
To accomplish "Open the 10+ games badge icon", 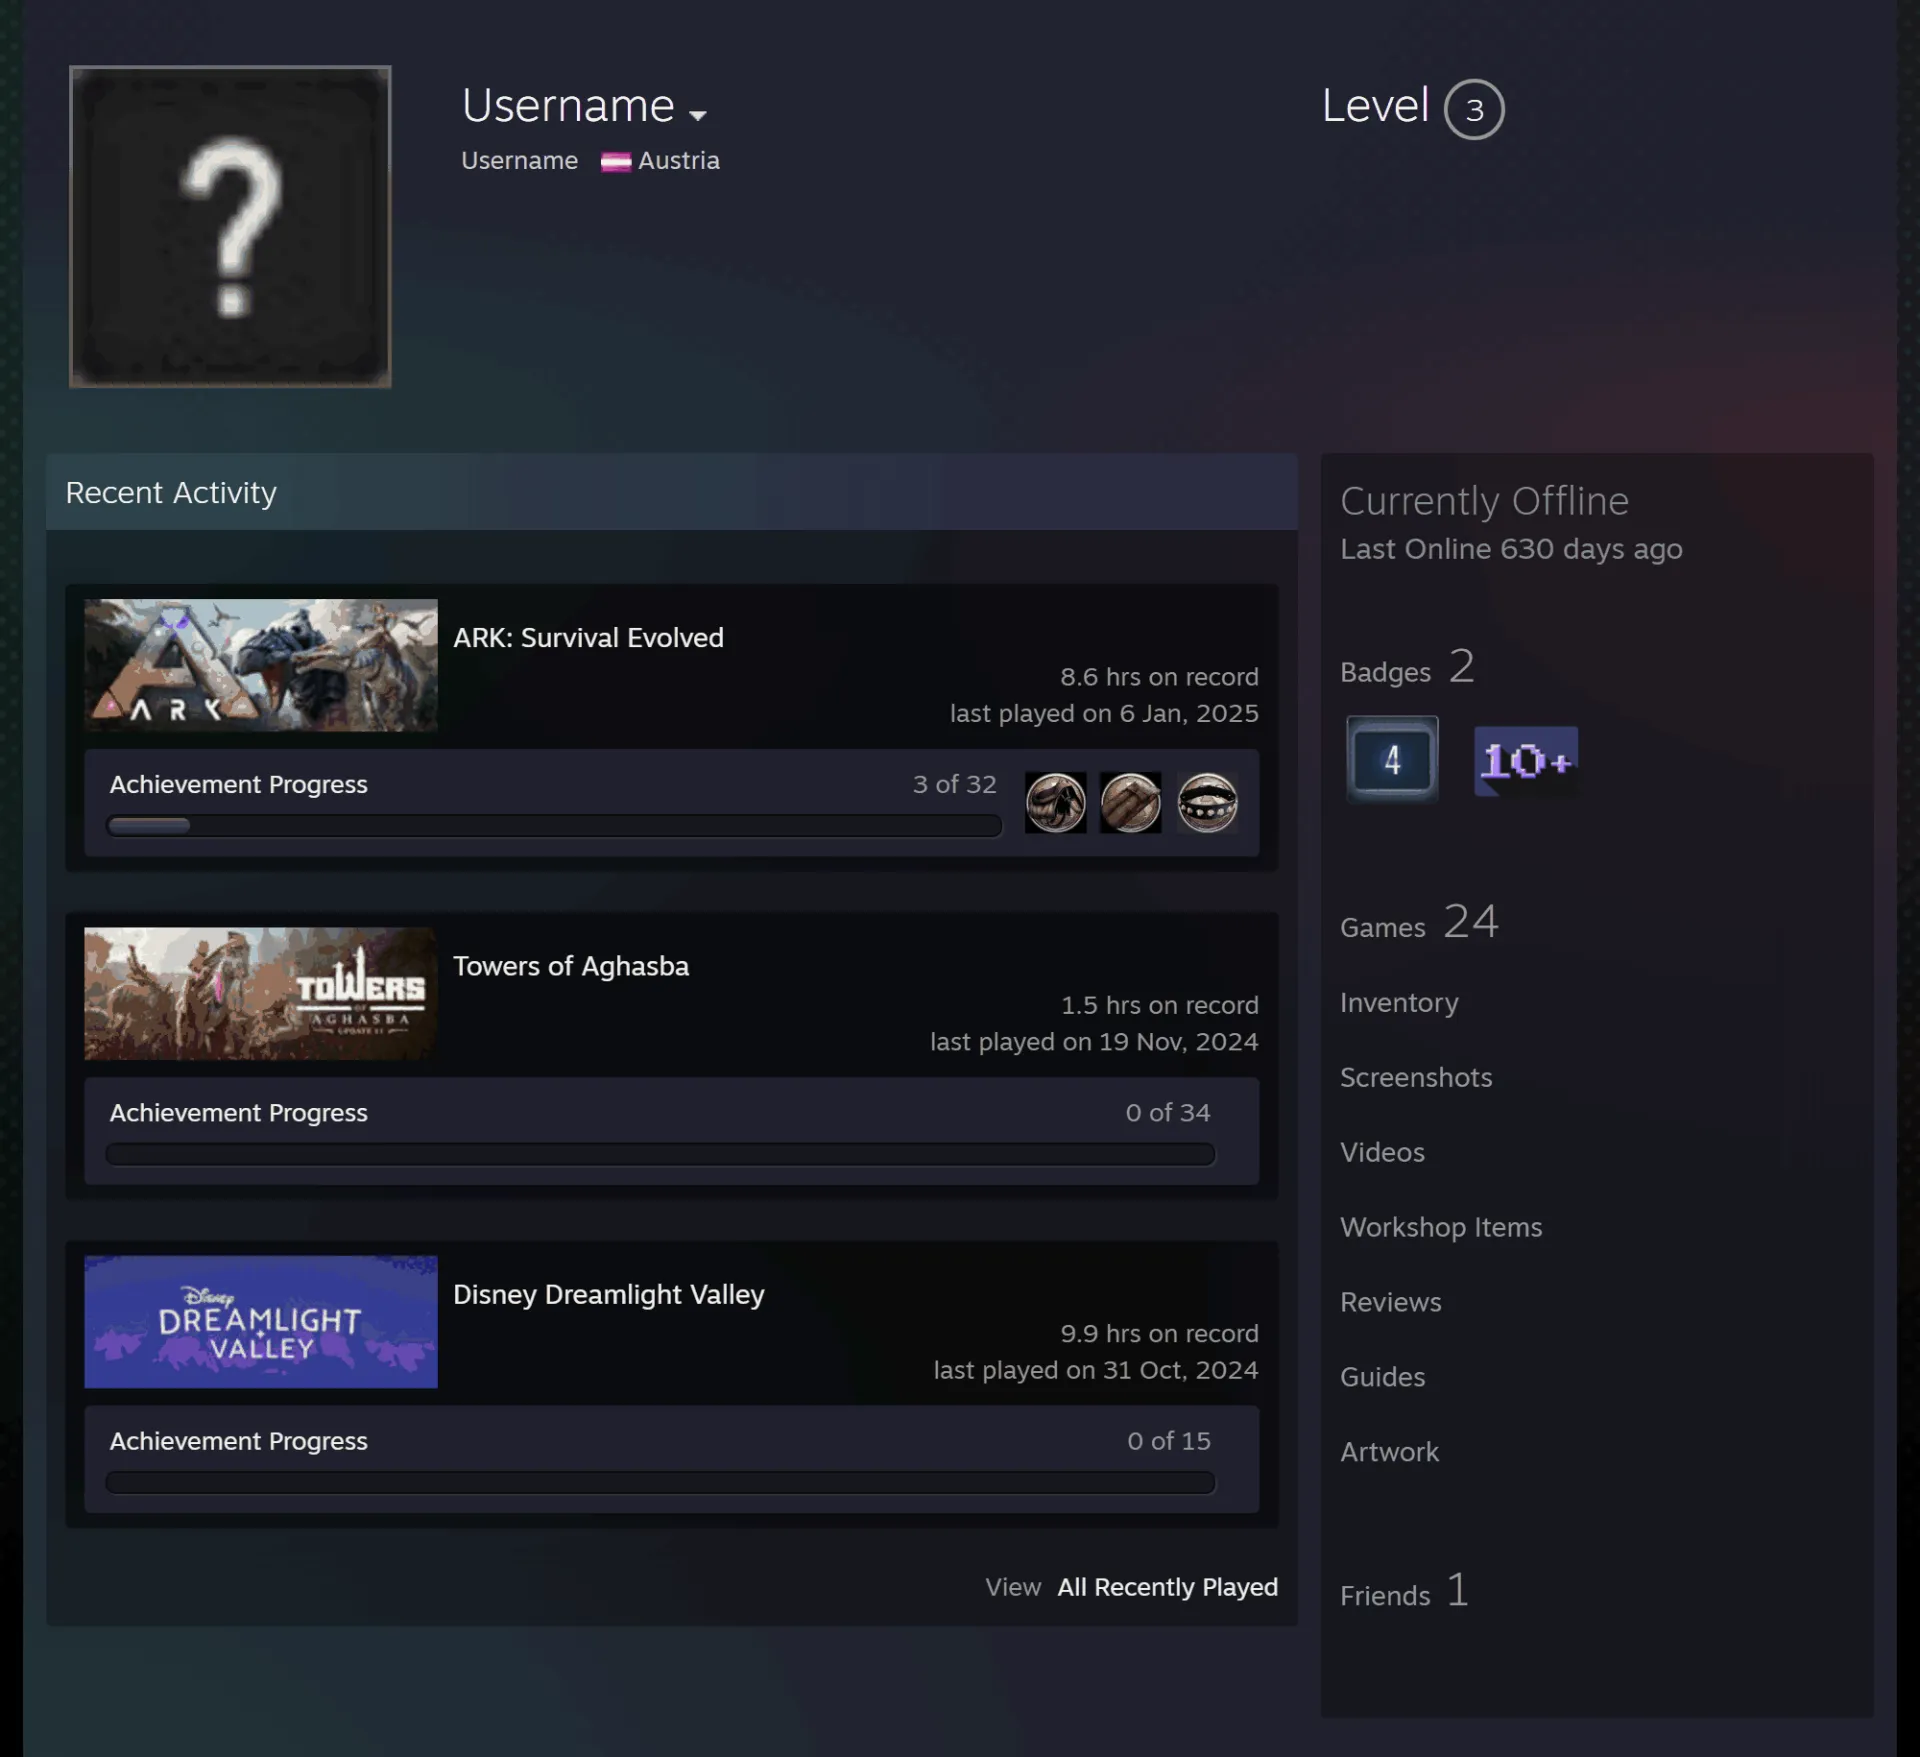I will pyautogui.click(x=1526, y=761).
